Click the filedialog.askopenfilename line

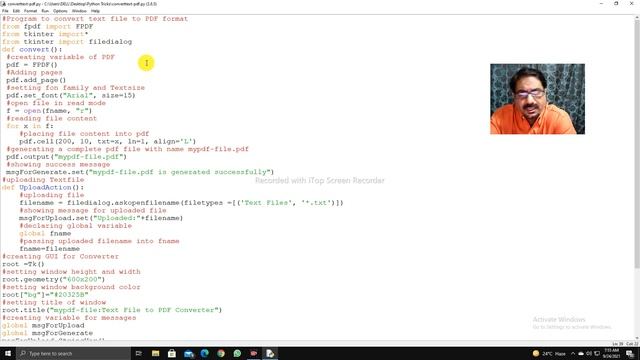pos(181,203)
